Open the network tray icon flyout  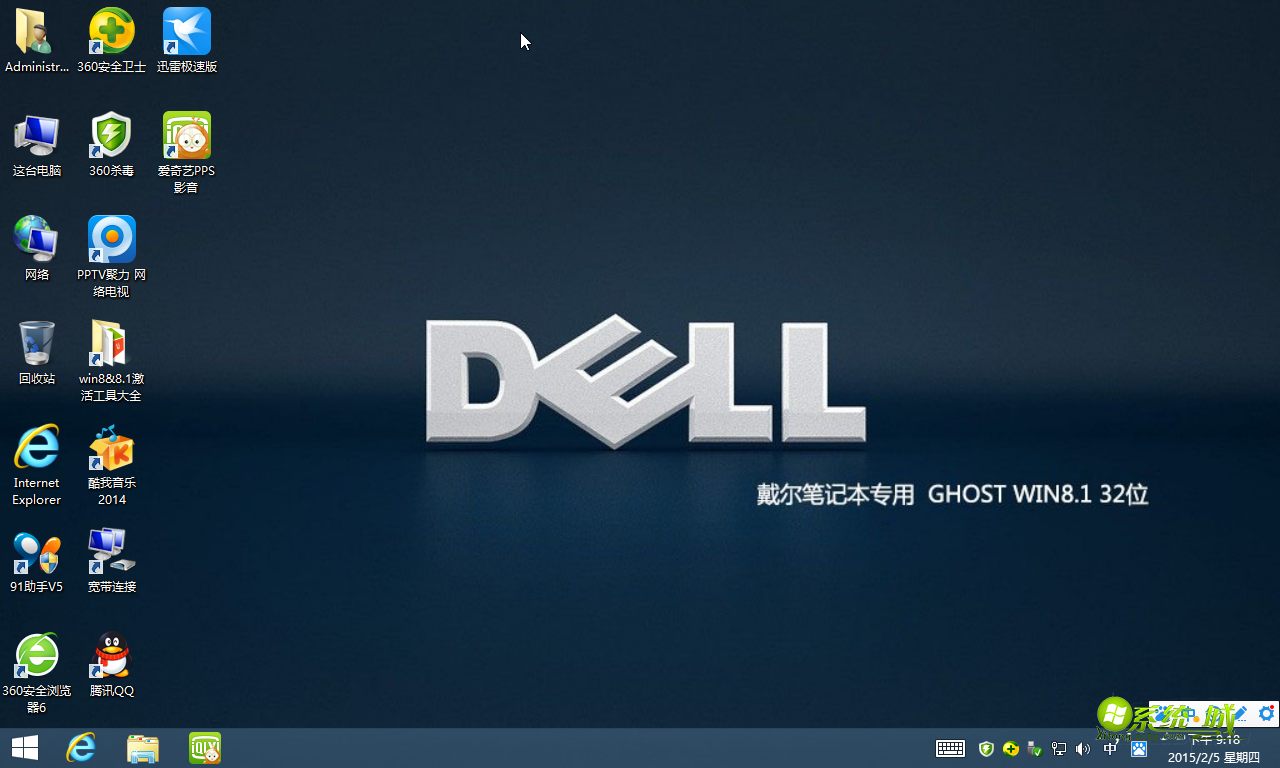tap(1059, 748)
